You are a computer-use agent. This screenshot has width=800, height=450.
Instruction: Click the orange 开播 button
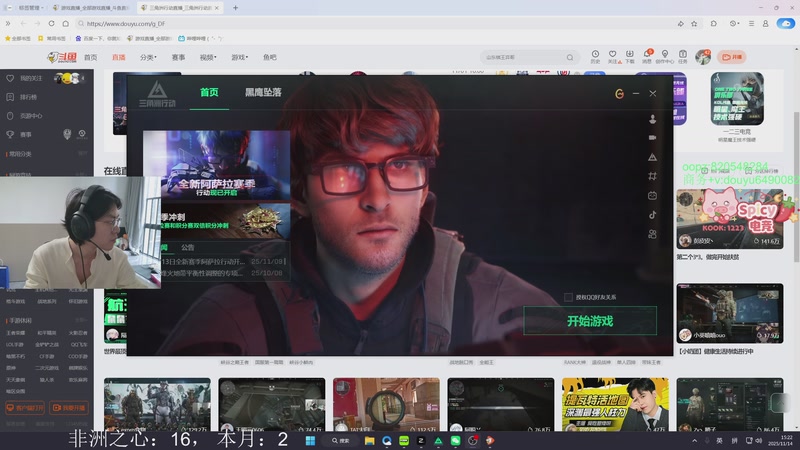pyautogui.click(x=732, y=57)
